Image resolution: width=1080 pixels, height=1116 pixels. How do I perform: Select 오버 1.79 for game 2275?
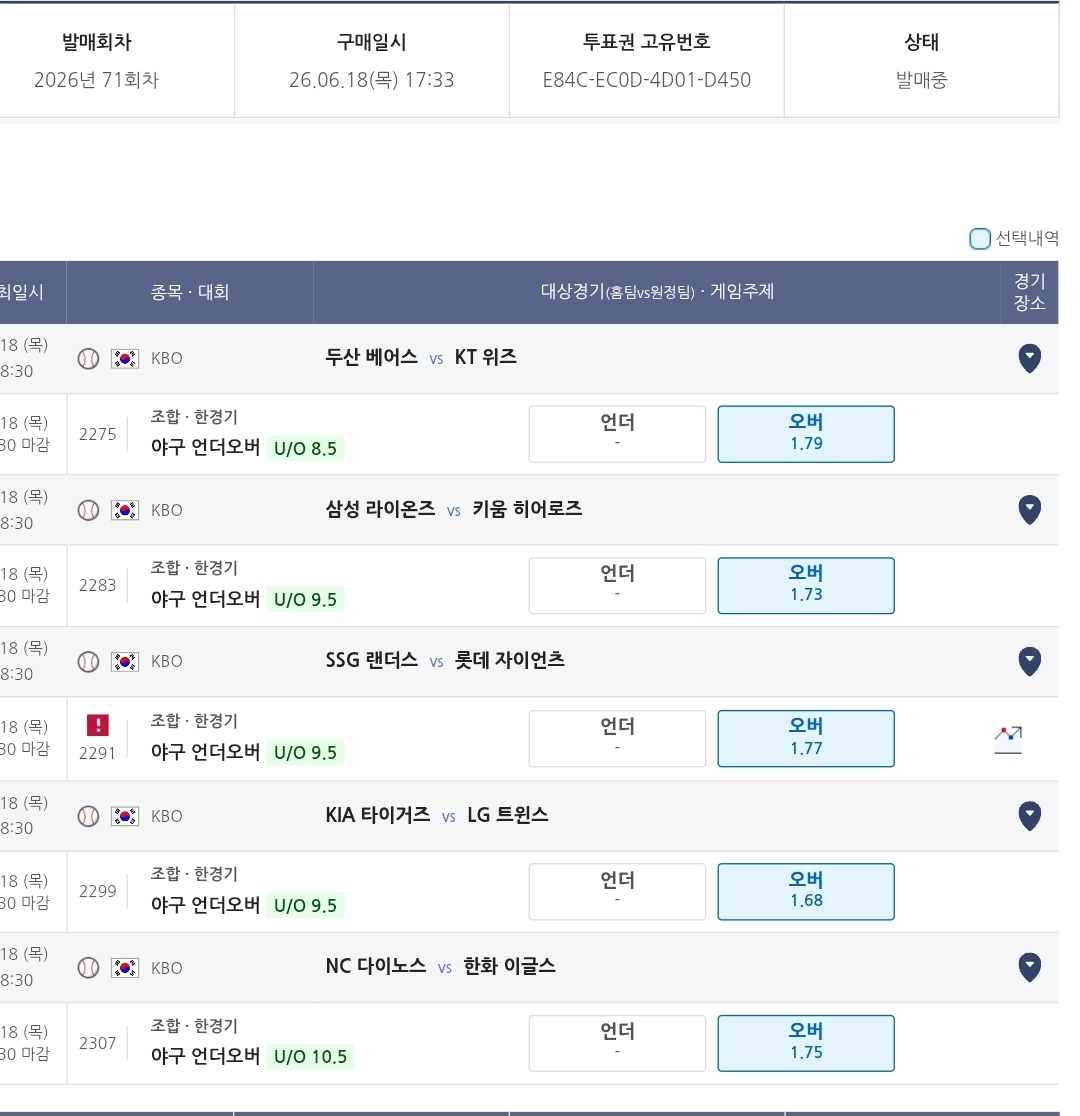pyautogui.click(x=806, y=434)
